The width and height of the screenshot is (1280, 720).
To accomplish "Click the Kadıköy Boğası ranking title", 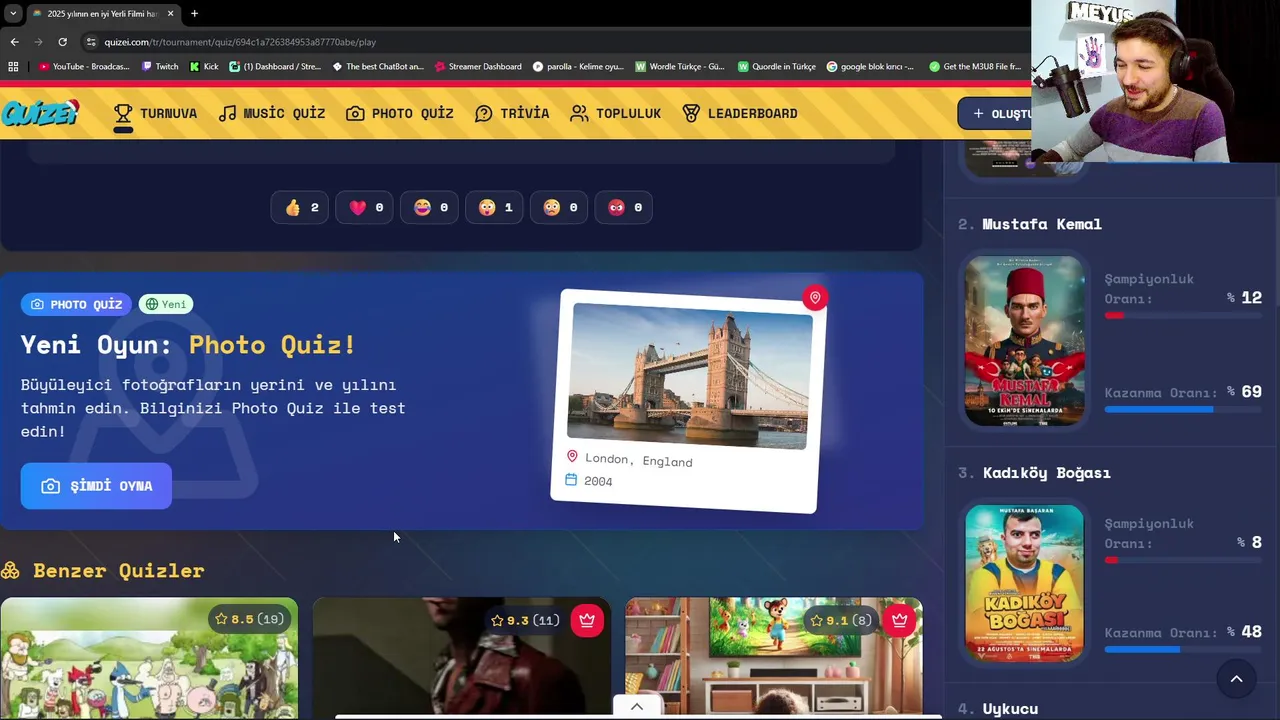I will [x=1047, y=473].
